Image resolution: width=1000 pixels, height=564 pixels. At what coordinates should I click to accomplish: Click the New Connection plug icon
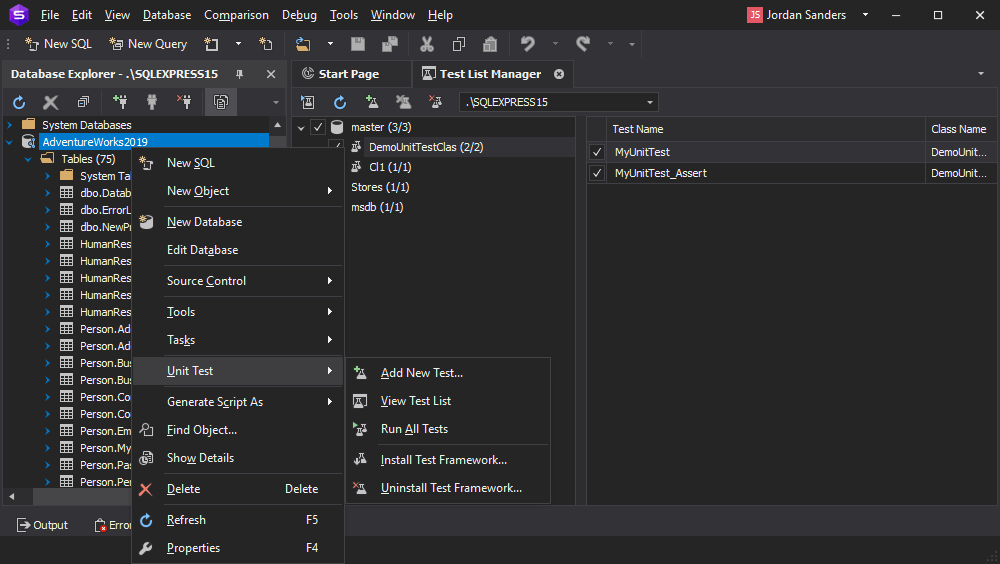click(119, 102)
